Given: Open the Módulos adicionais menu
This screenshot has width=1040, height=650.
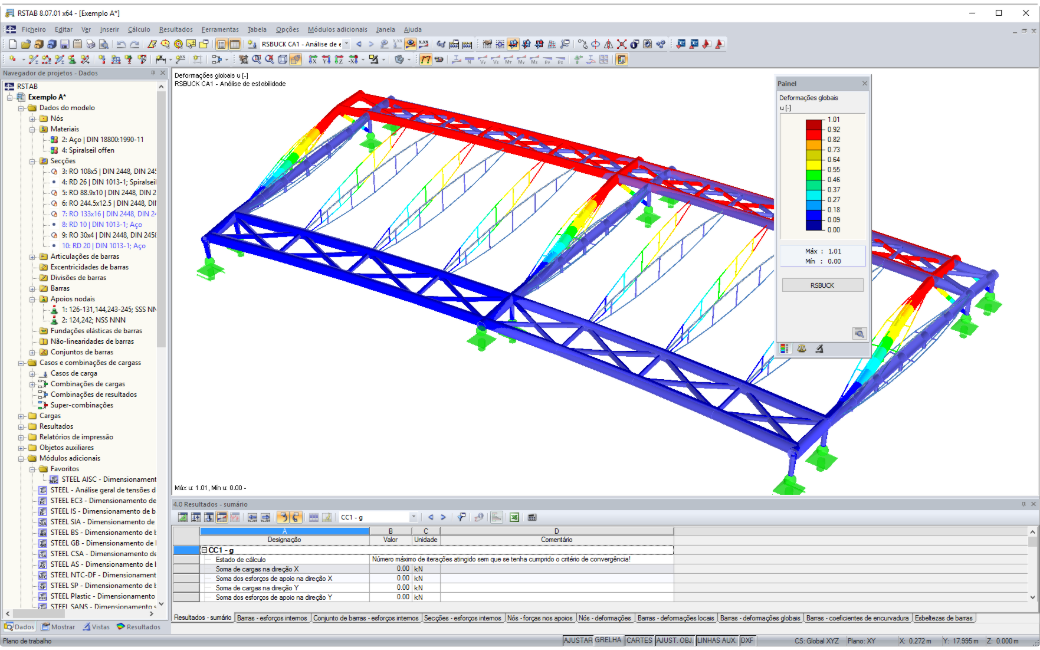Looking at the screenshot, I should coord(337,29).
